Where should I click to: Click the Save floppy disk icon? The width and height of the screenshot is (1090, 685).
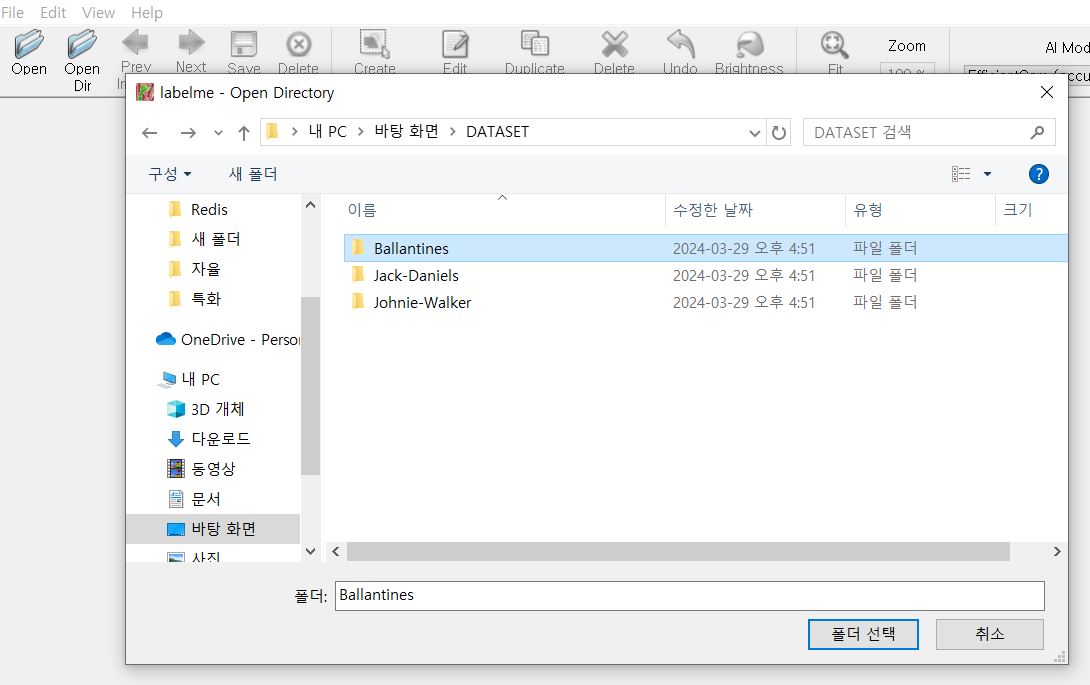tap(244, 44)
